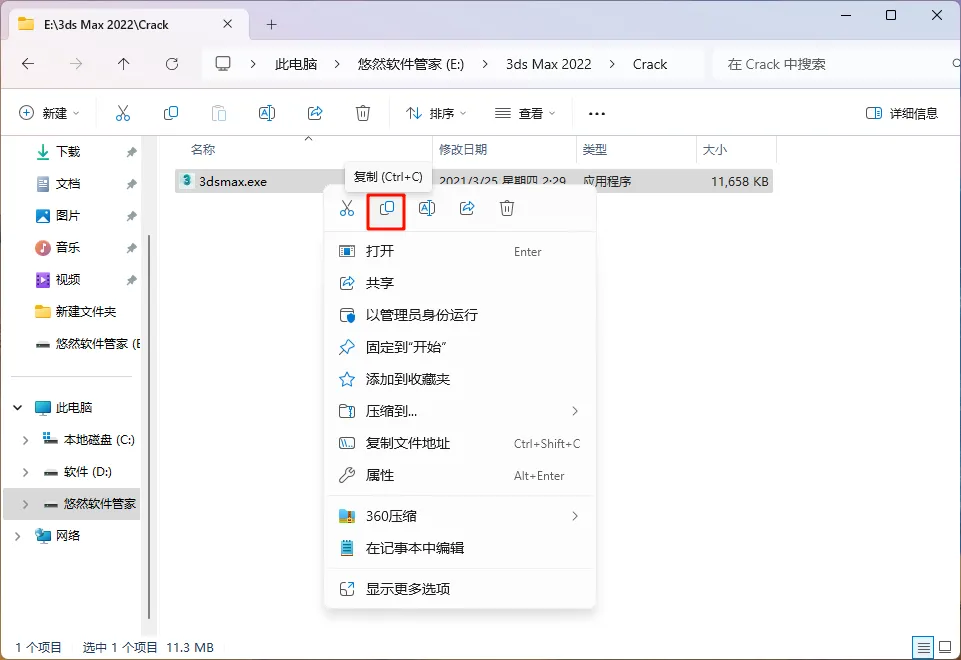
Task: Expand 本地磁盘 (C:) in the tree
Action: click(25, 440)
